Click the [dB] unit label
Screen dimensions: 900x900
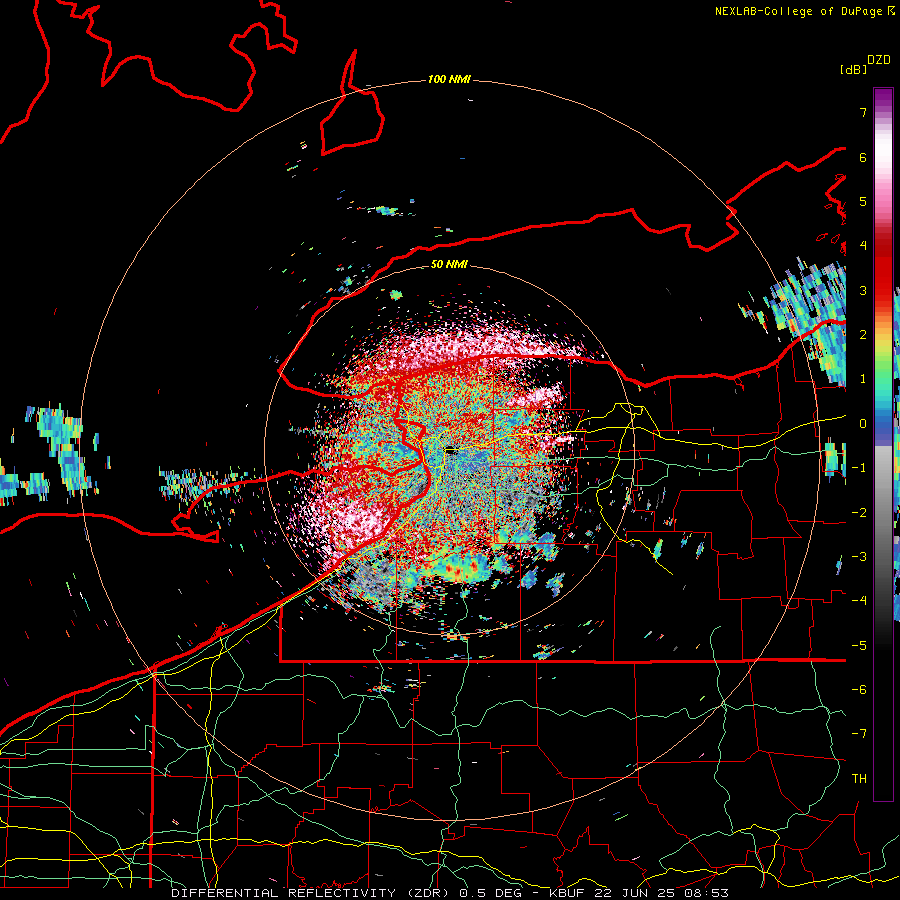tap(853, 69)
